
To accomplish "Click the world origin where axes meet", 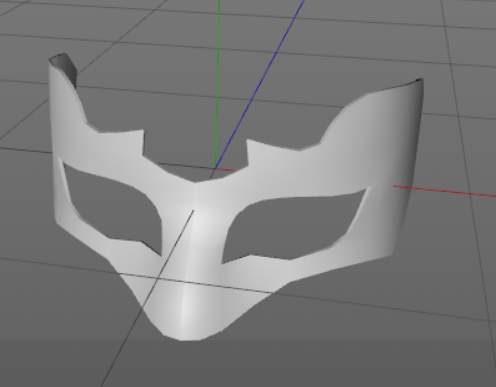I will pyautogui.click(x=216, y=168).
